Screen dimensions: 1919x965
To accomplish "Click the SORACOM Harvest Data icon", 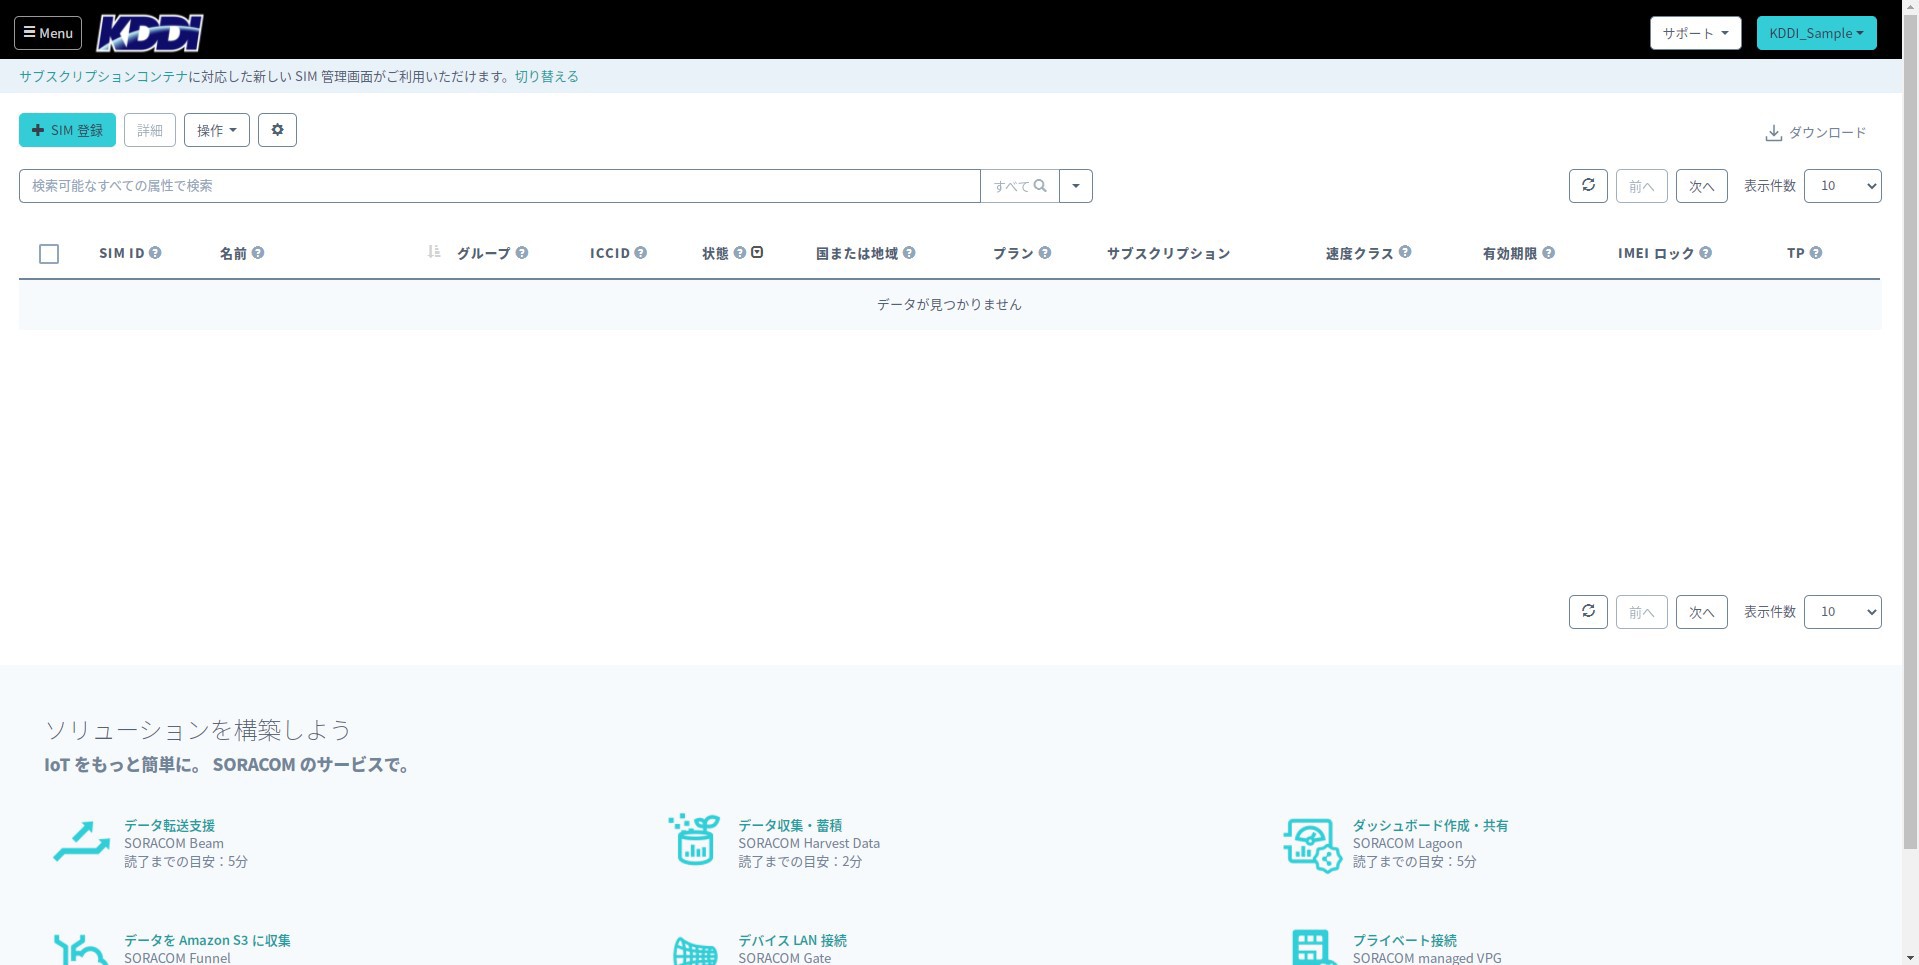I will pyautogui.click(x=694, y=839).
